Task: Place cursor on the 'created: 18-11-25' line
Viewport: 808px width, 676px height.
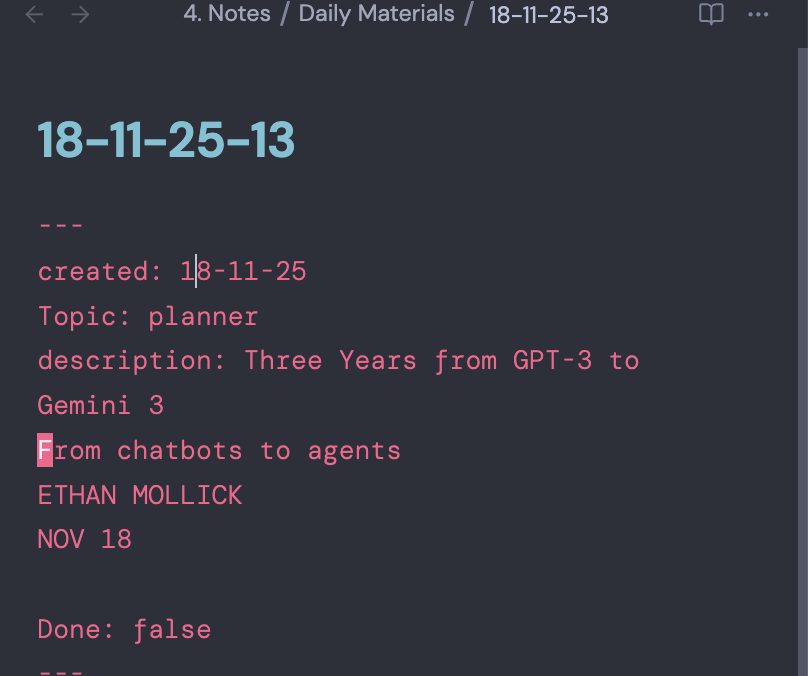Action: point(172,272)
